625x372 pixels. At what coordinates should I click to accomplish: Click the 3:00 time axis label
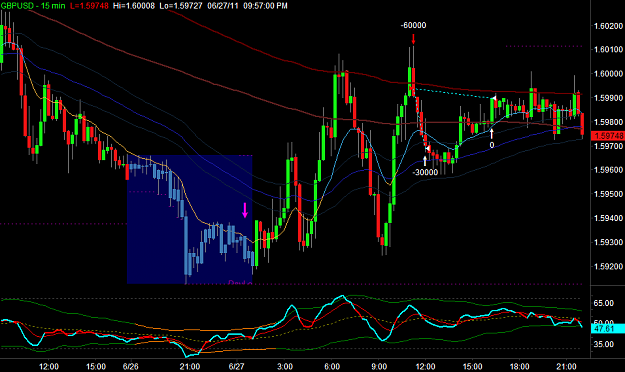[x=285, y=366]
